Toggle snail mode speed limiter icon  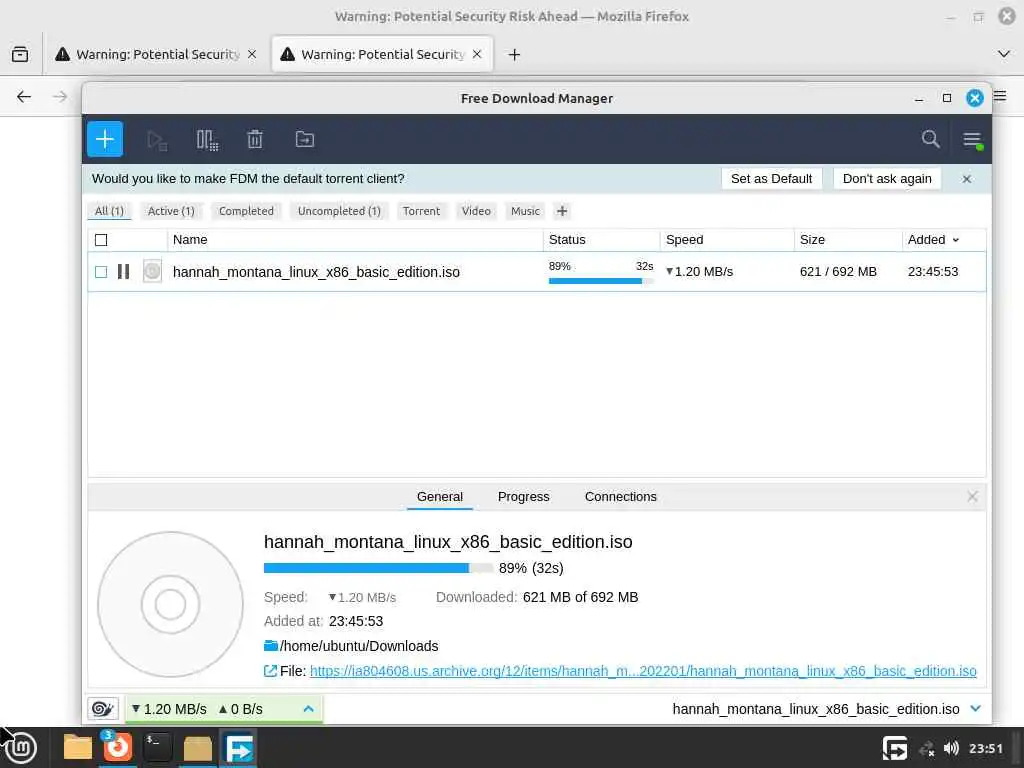tap(103, 709)
